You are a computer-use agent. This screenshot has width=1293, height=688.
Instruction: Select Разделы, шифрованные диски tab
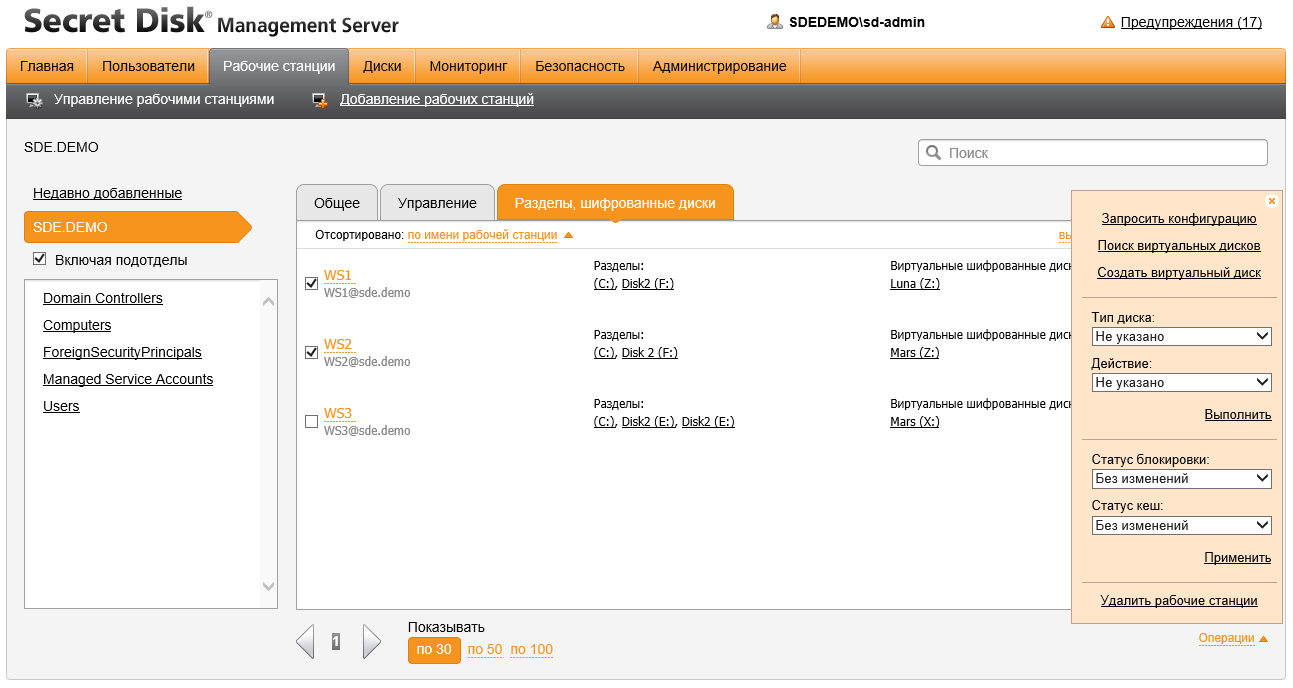tap(615, 202)
